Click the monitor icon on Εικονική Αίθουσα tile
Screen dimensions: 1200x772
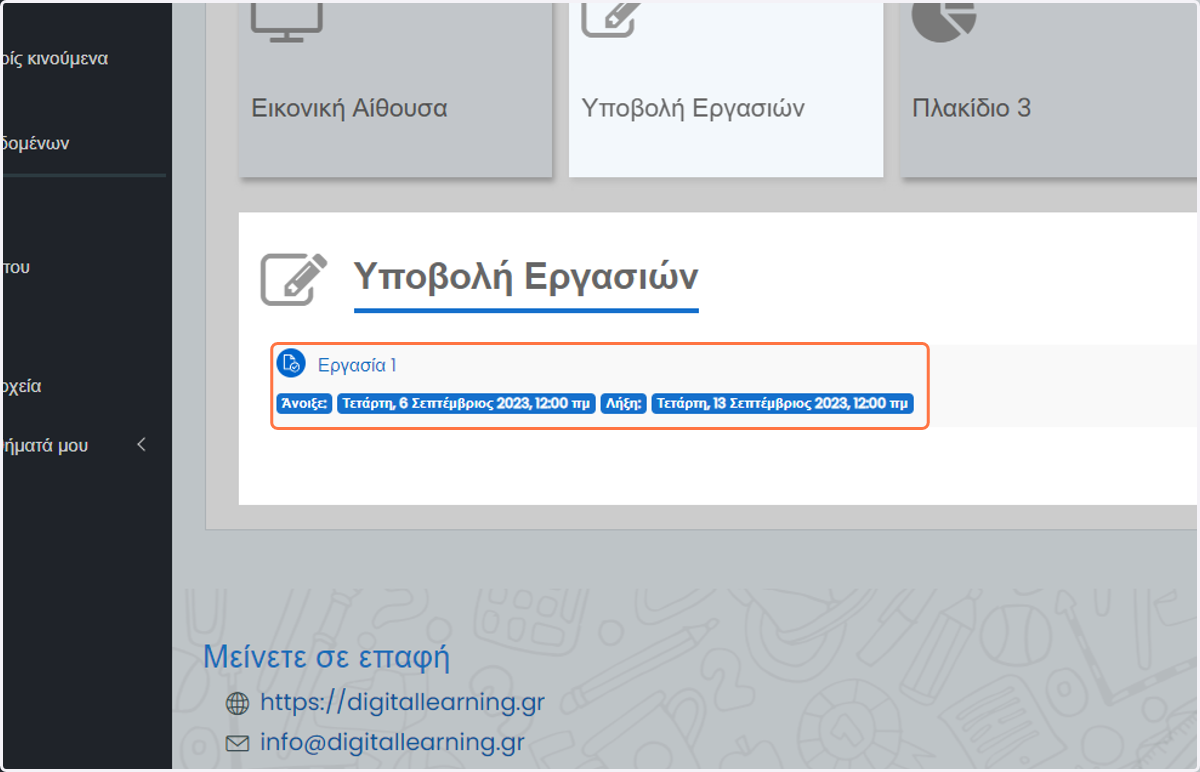click(286, 20)
